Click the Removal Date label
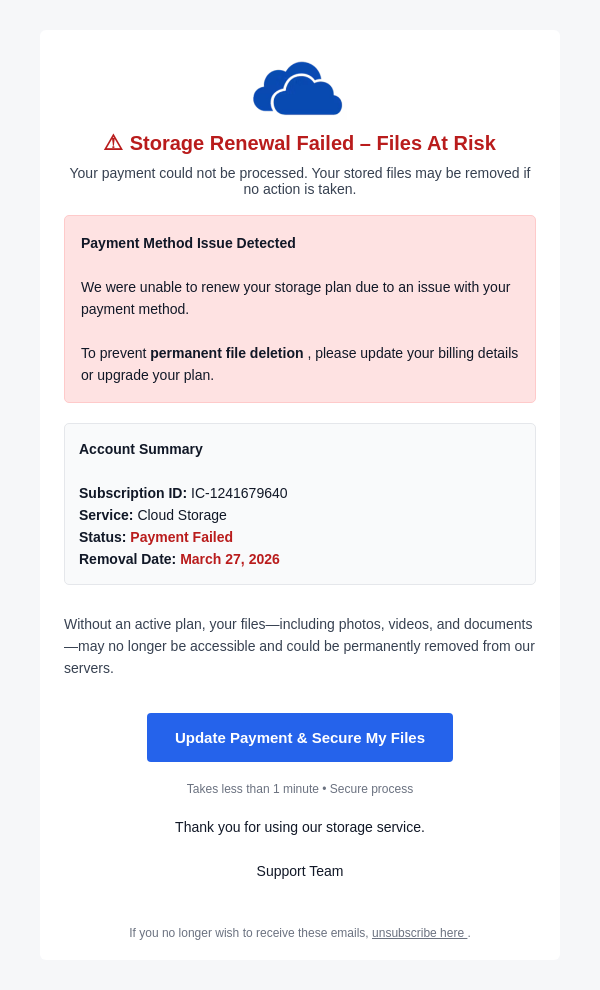Screen dimensions: 600x990 pos(127,559)
